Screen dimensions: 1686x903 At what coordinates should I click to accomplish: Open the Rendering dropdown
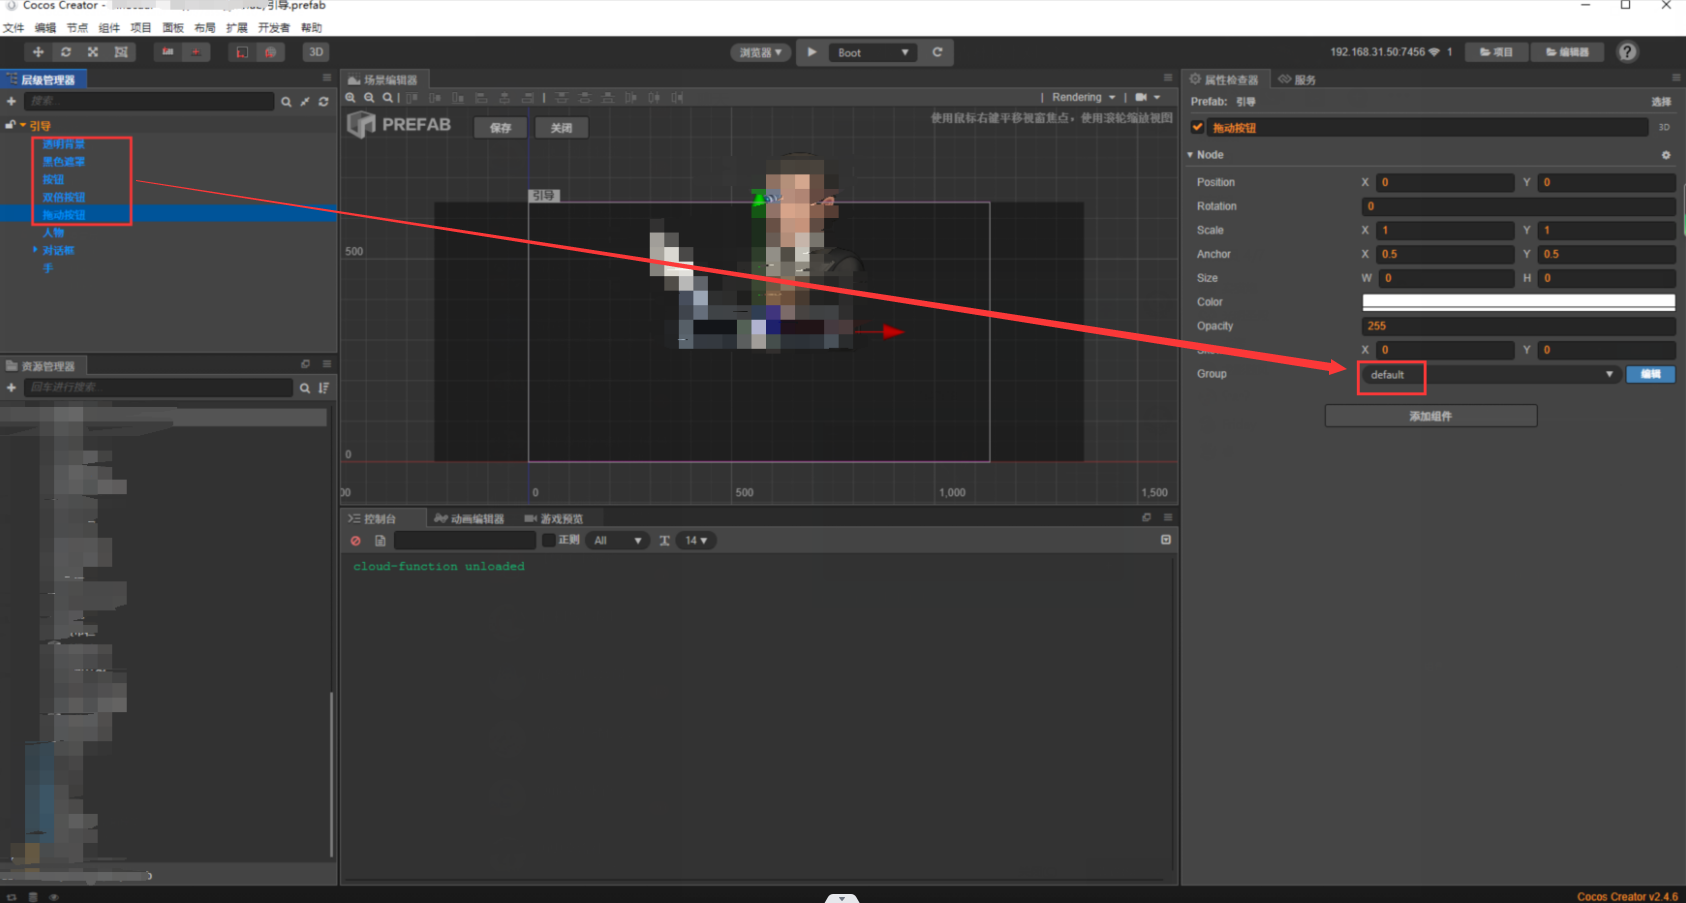1083,97
